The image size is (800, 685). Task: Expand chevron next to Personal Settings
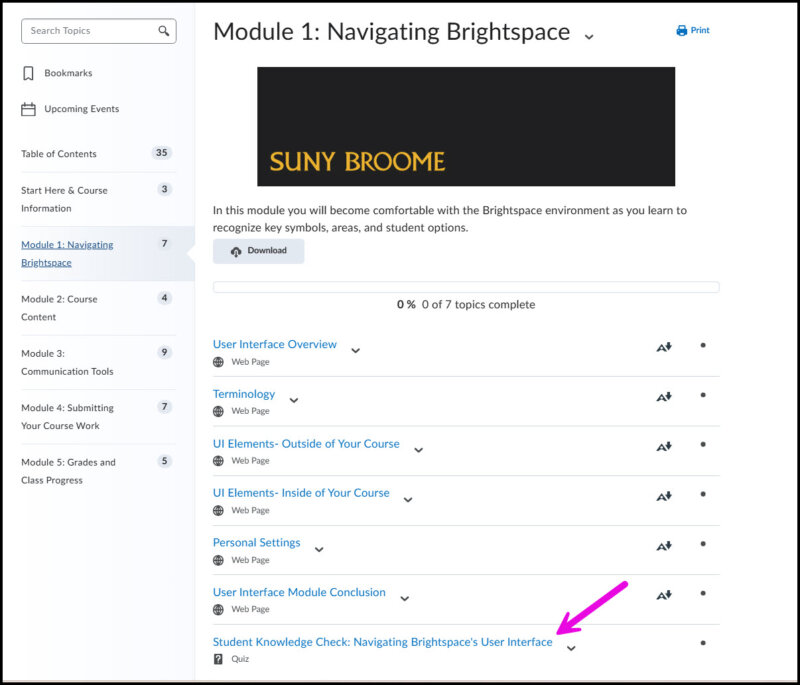point(319,549)
